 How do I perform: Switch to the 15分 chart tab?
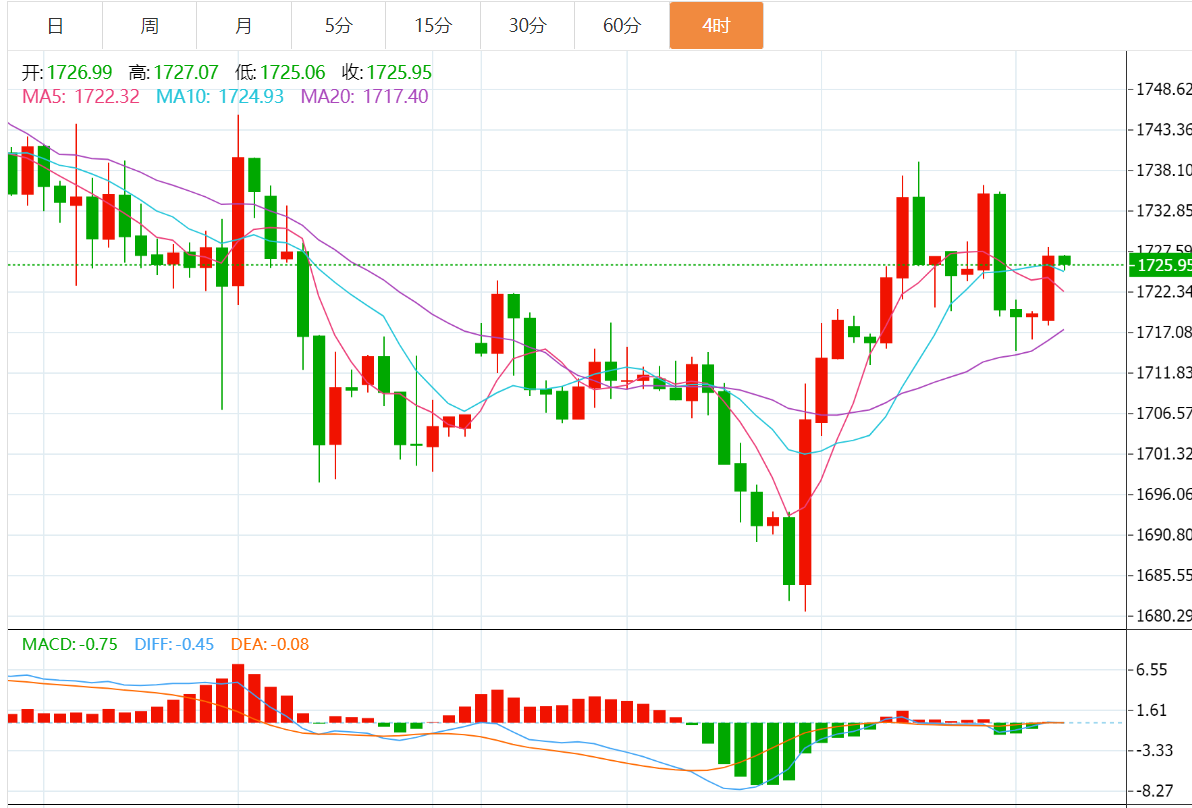pyautogui.click(x=433, y=26)
